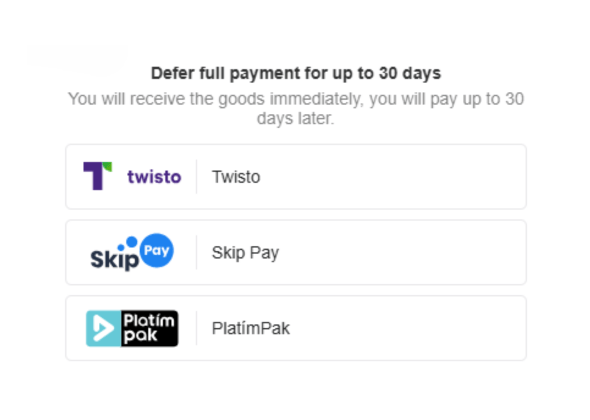The width and height of the screenshot is (590, 420).
Task: Click the teal play arrow in PlatímPak logo
Action: 103,328
